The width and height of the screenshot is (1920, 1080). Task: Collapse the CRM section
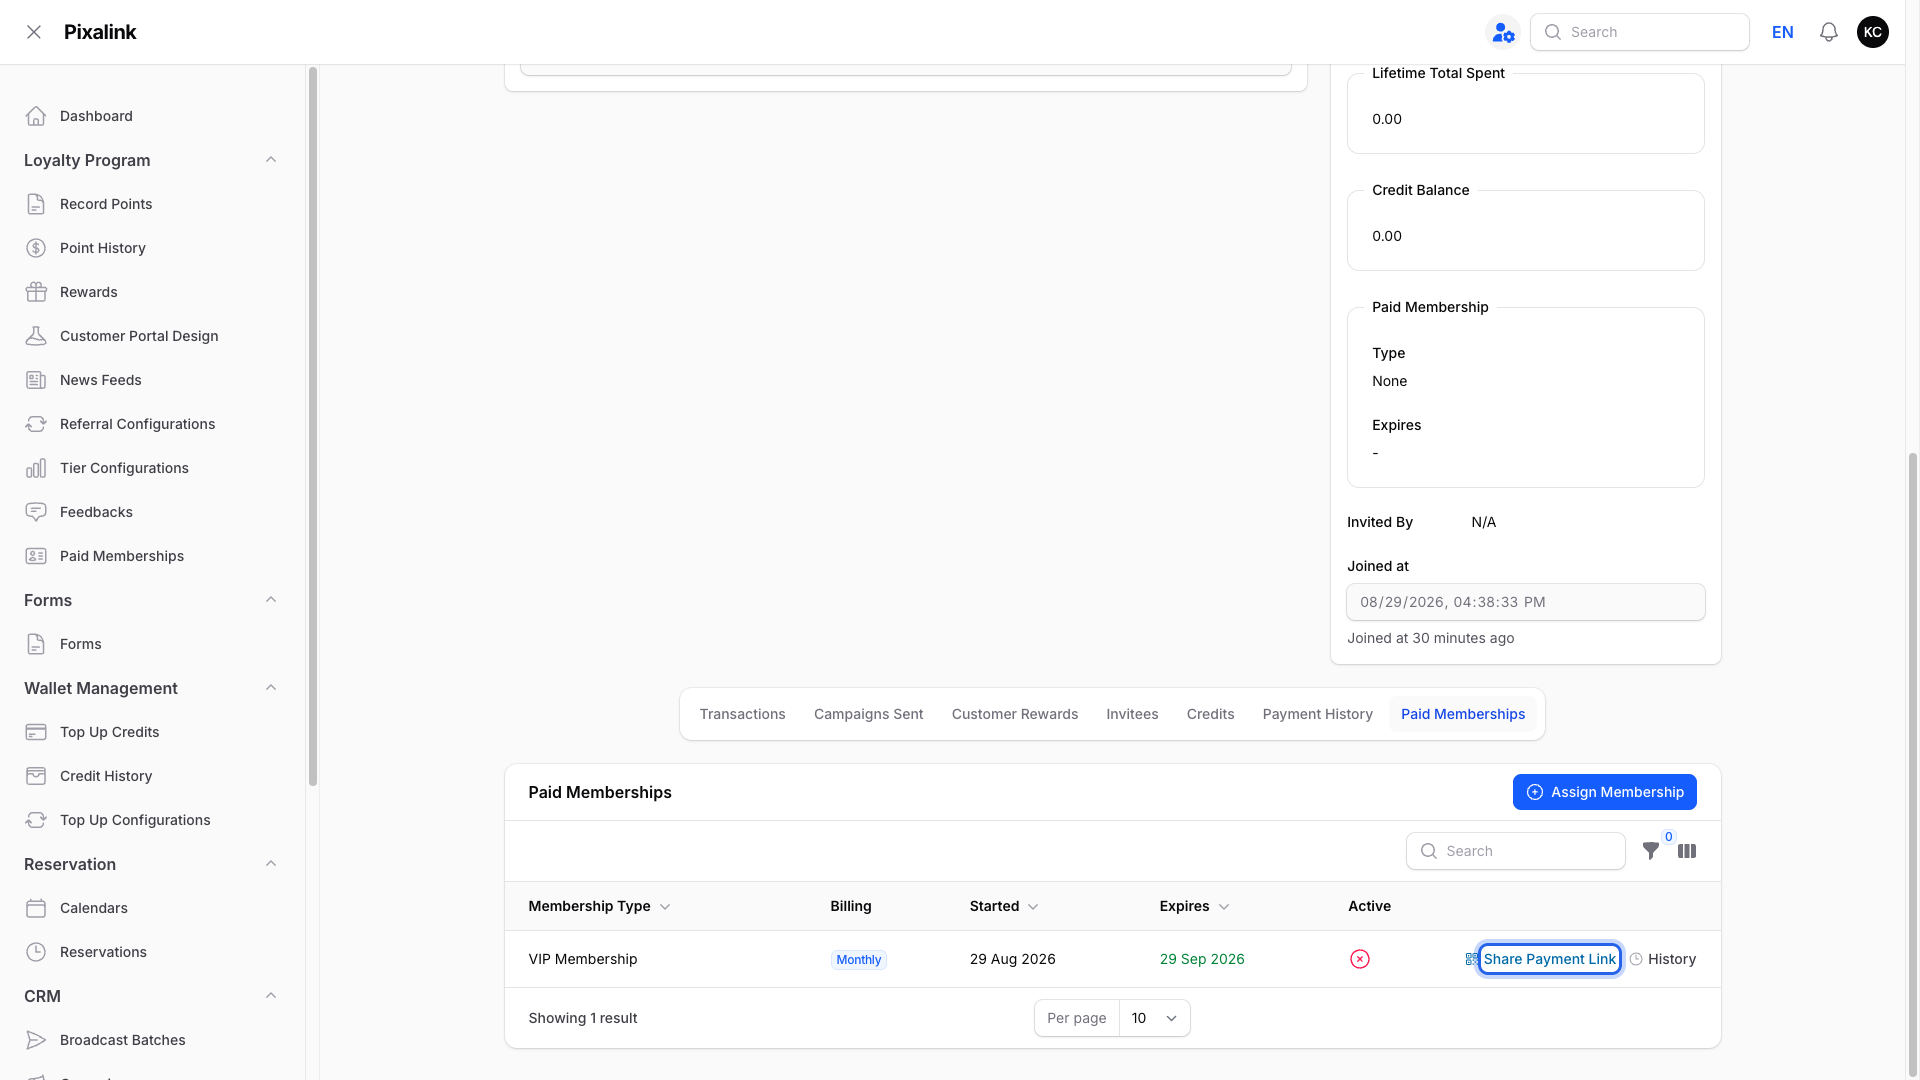coord(271,996)
